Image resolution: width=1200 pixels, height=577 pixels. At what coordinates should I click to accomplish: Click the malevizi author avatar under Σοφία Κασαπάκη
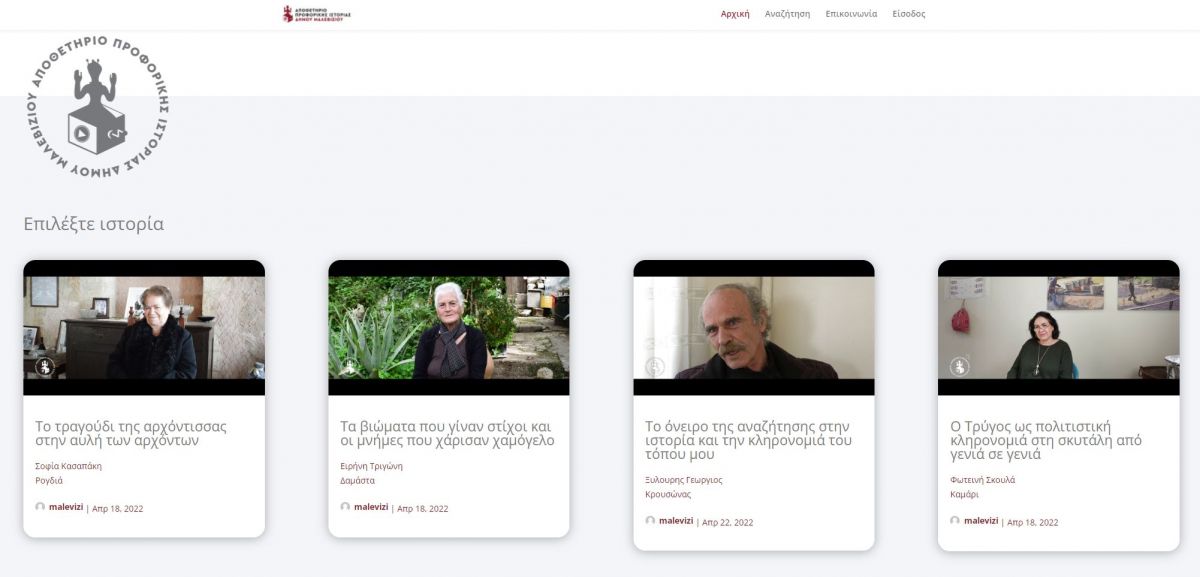click(x=40, y=507)
